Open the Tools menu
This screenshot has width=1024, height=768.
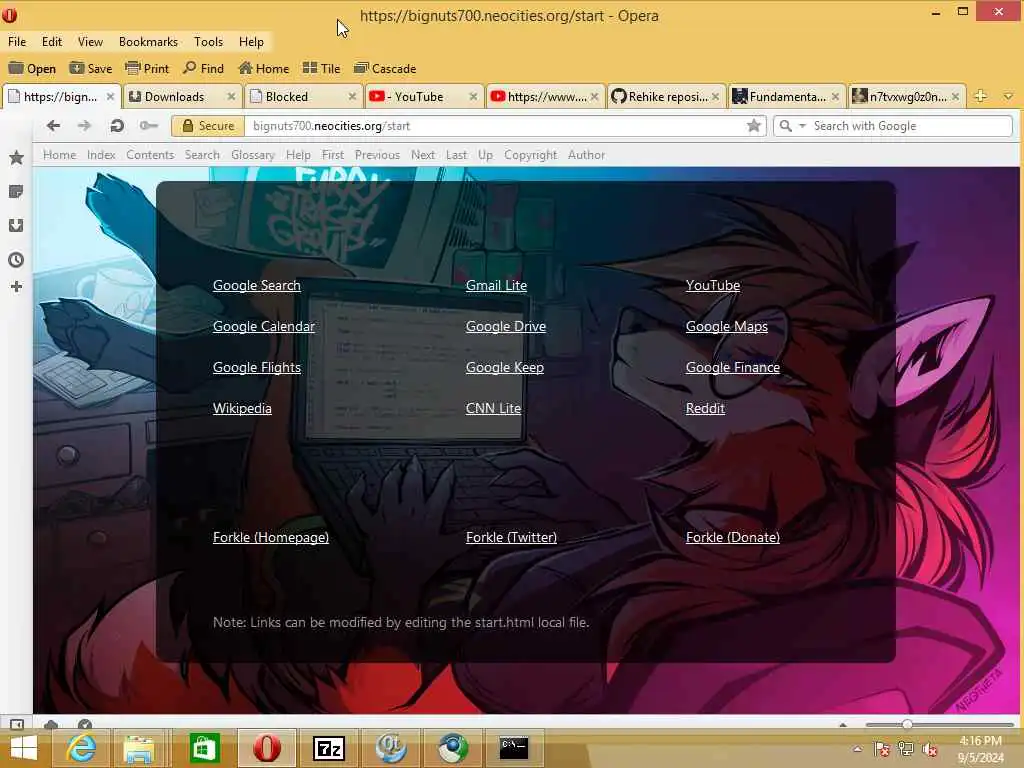[208, 42]
